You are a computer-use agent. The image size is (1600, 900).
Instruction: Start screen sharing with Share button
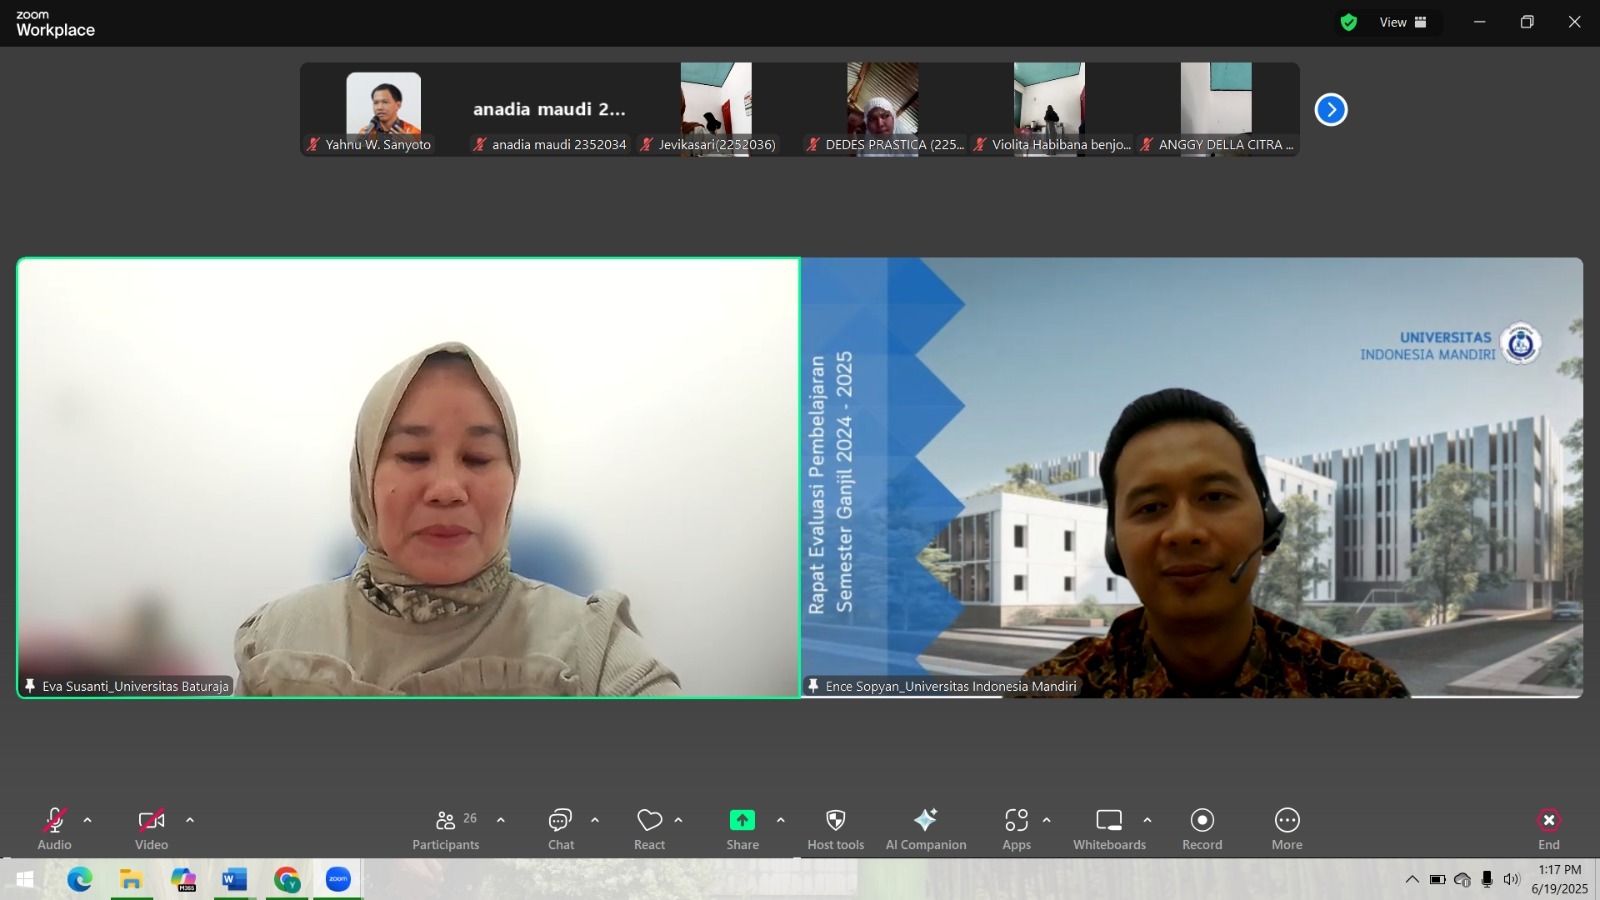coord(742,829)
